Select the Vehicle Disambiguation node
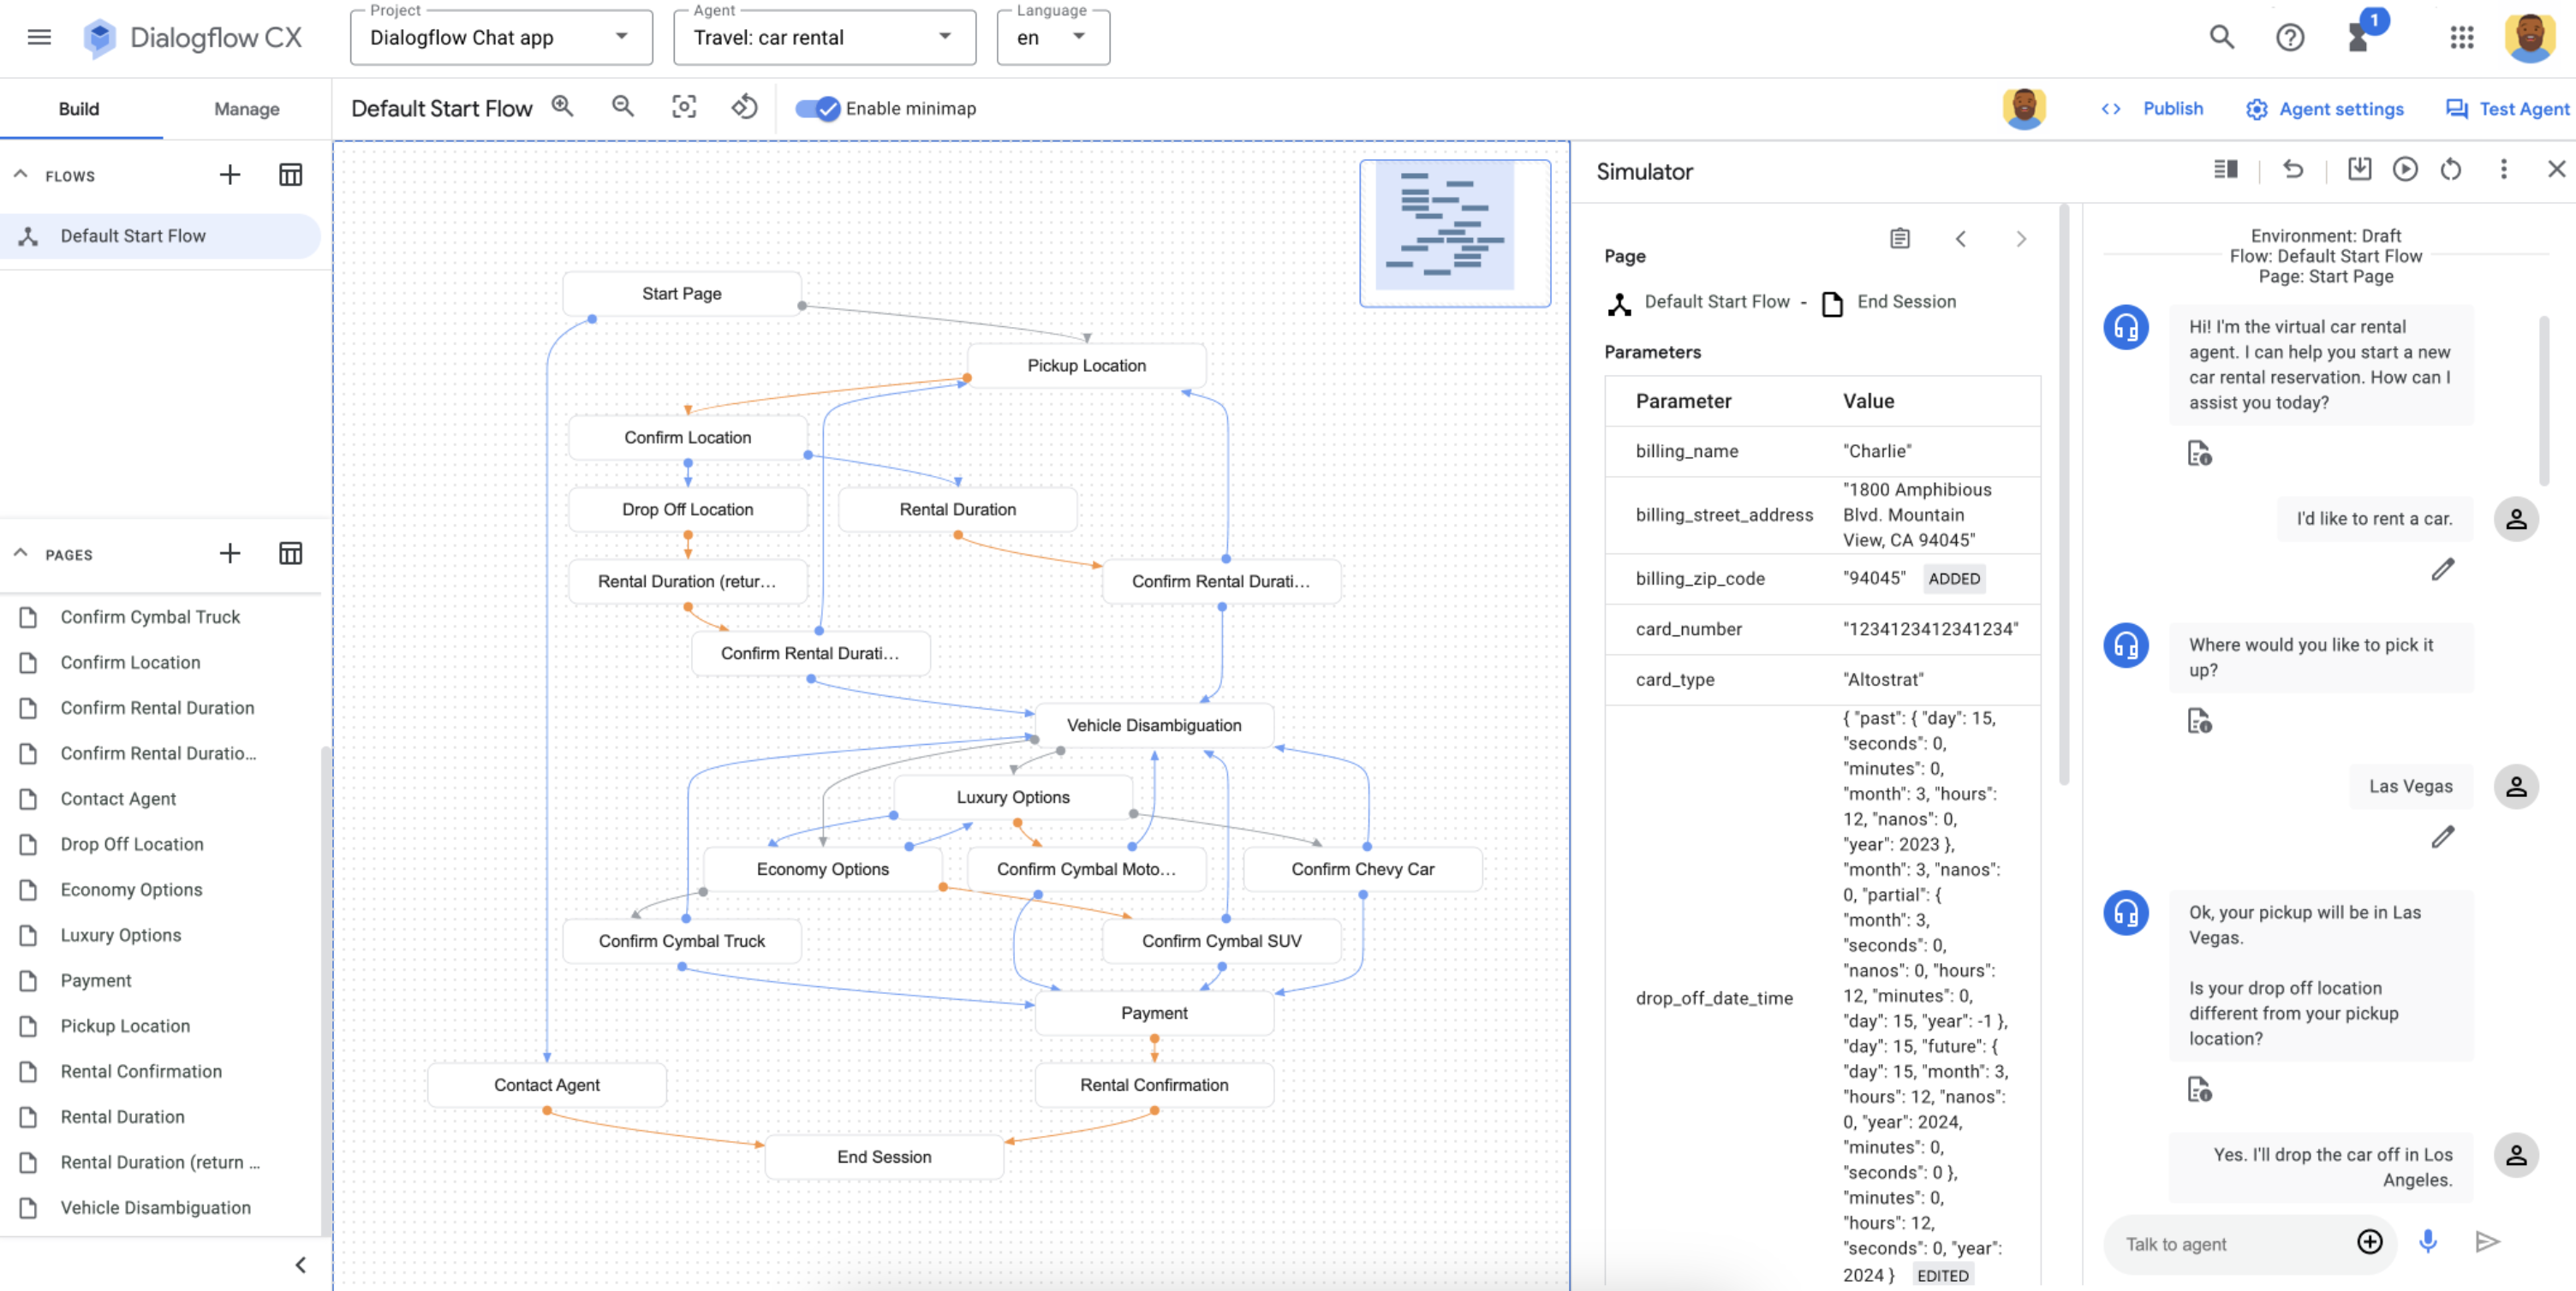This screenshot has height=1291, width=2576. coord(1154,725)
